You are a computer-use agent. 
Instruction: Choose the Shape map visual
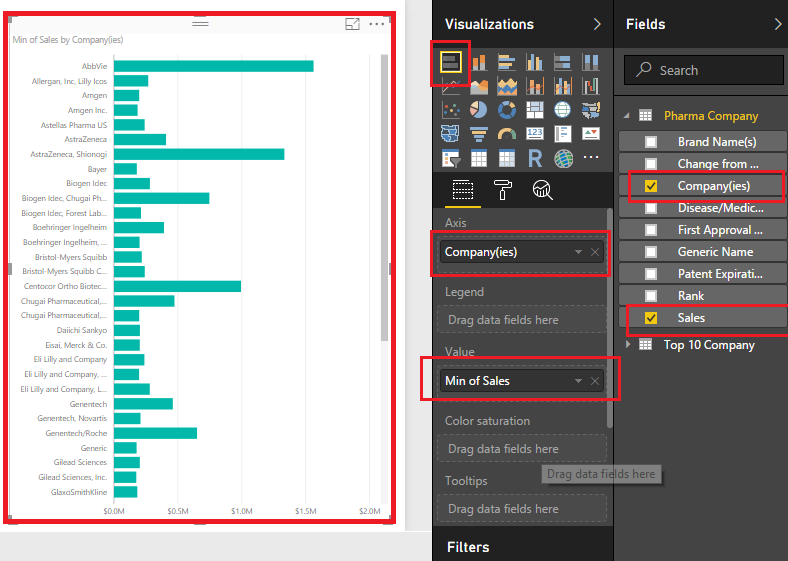tap(451, 134)
